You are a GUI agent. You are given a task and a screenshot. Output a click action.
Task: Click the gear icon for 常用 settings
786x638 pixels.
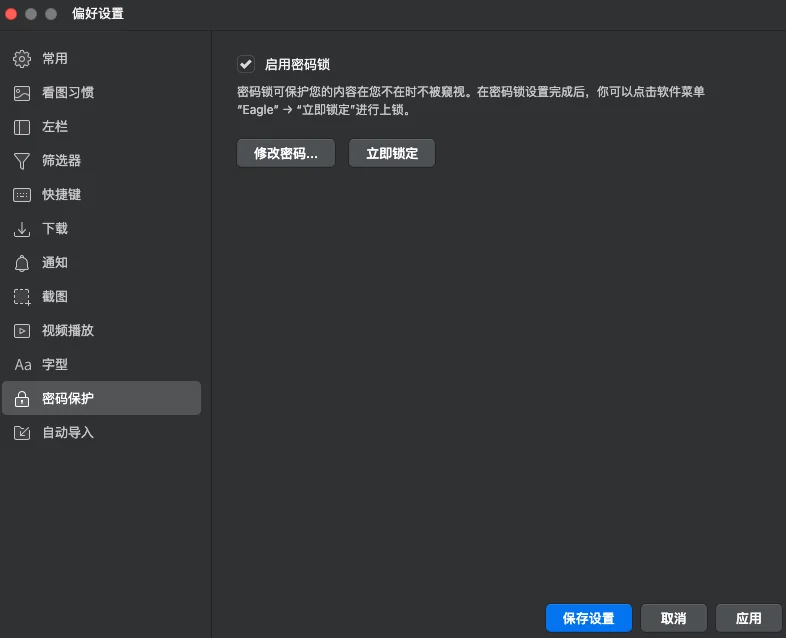[22, 59]
